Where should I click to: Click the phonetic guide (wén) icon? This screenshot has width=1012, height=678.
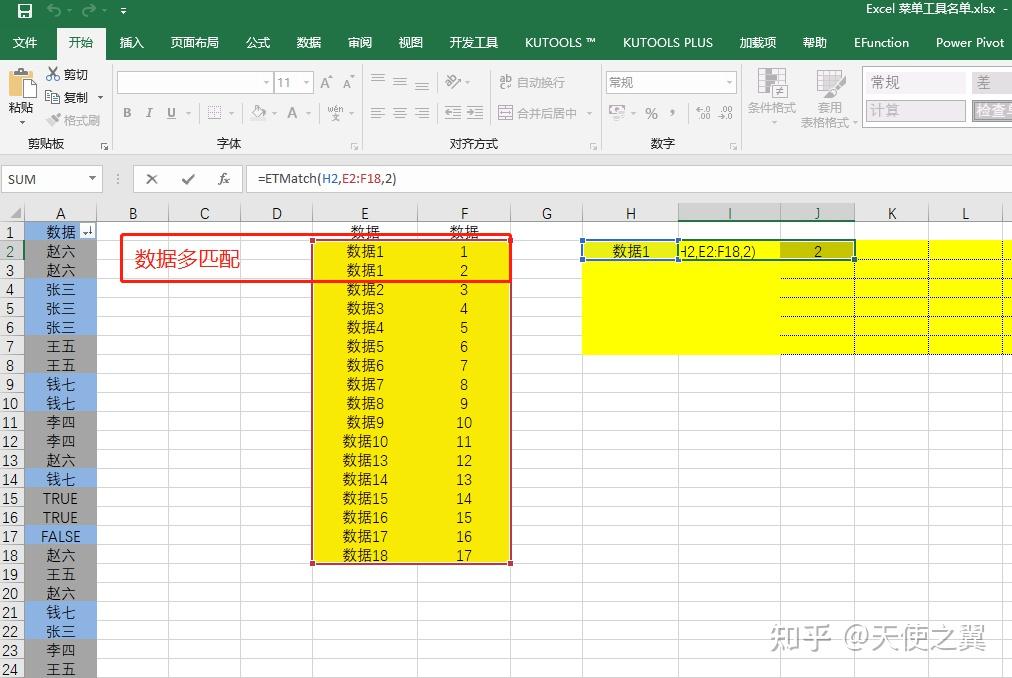(x=336, y=112)
